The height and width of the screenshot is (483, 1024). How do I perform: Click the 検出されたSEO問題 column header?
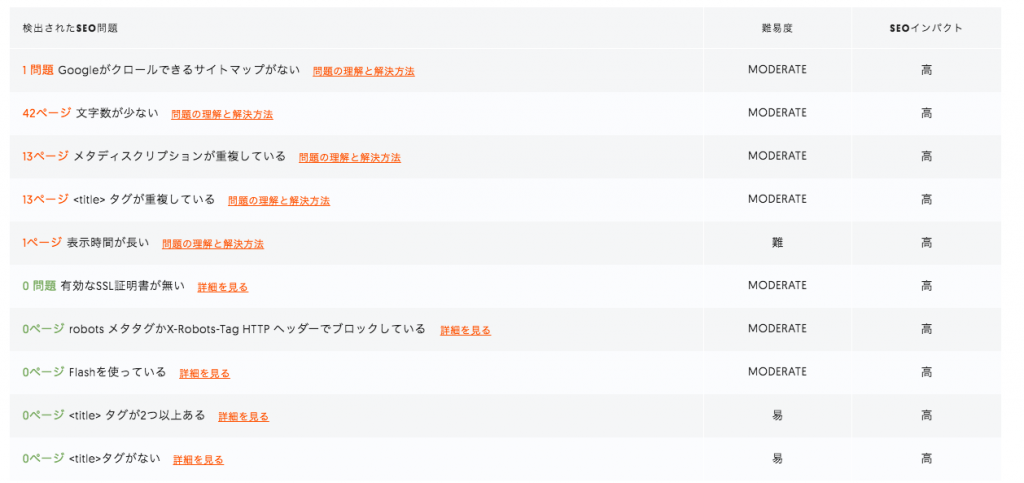pyautogui.click(x=70, y=28)
